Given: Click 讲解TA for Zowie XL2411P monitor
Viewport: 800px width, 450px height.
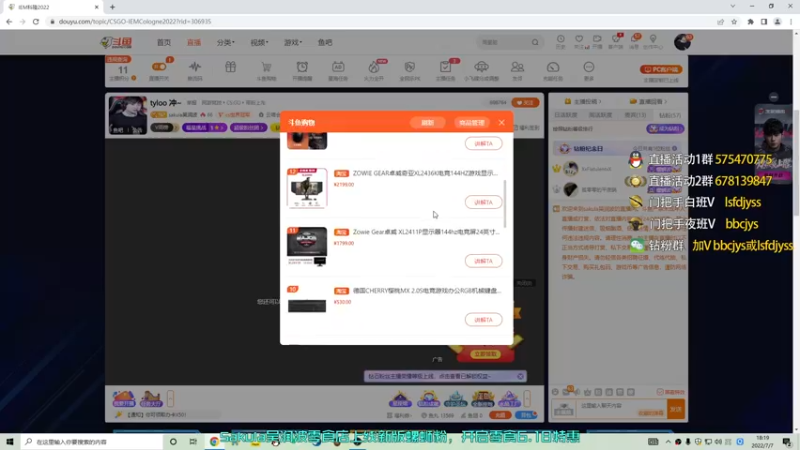Looking at the screenshot, I should pyautogui.click(x=483, y=261).
